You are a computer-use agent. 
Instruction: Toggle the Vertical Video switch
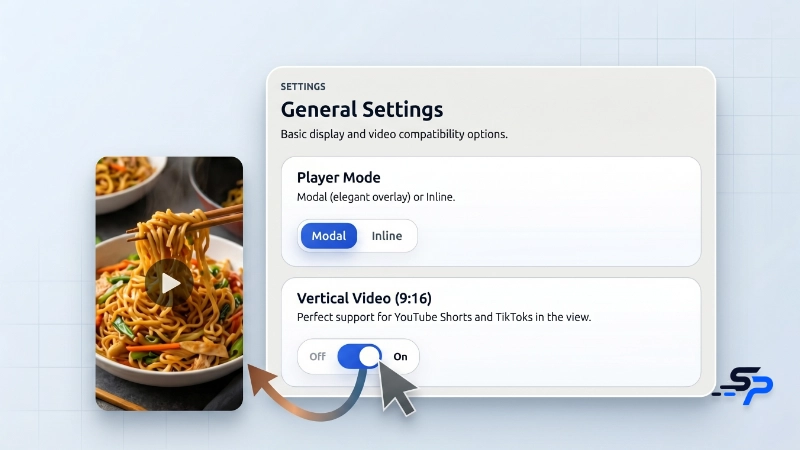360,356
